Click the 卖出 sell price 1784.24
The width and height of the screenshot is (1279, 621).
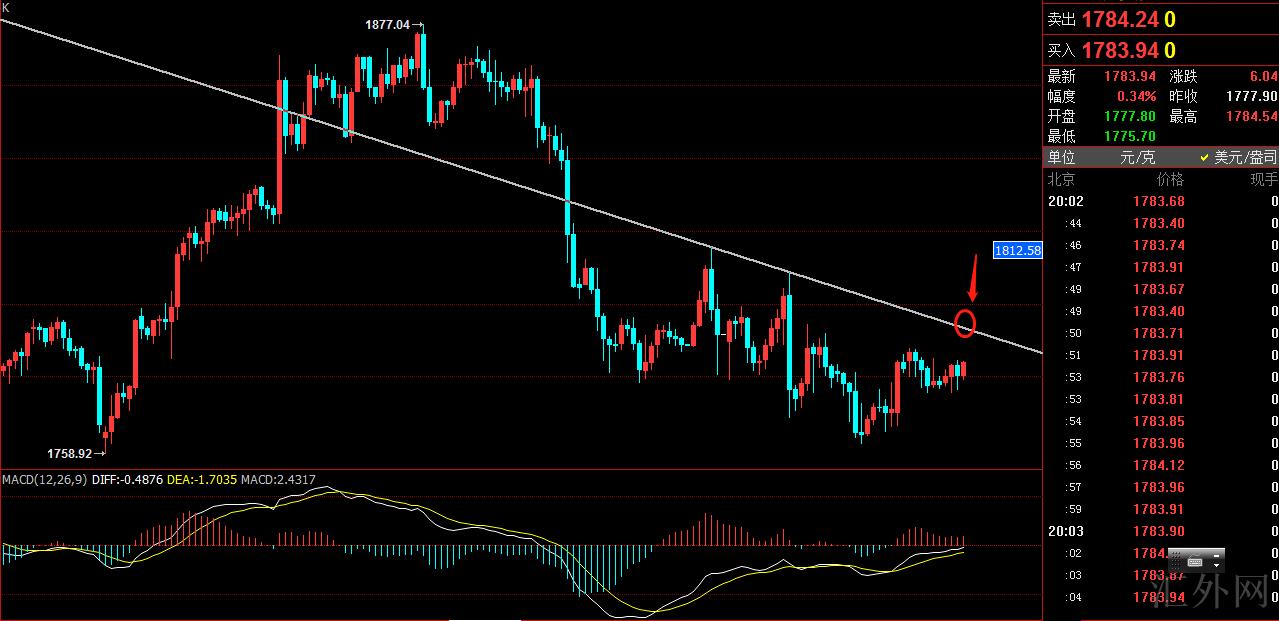[x=1120, y=19]
